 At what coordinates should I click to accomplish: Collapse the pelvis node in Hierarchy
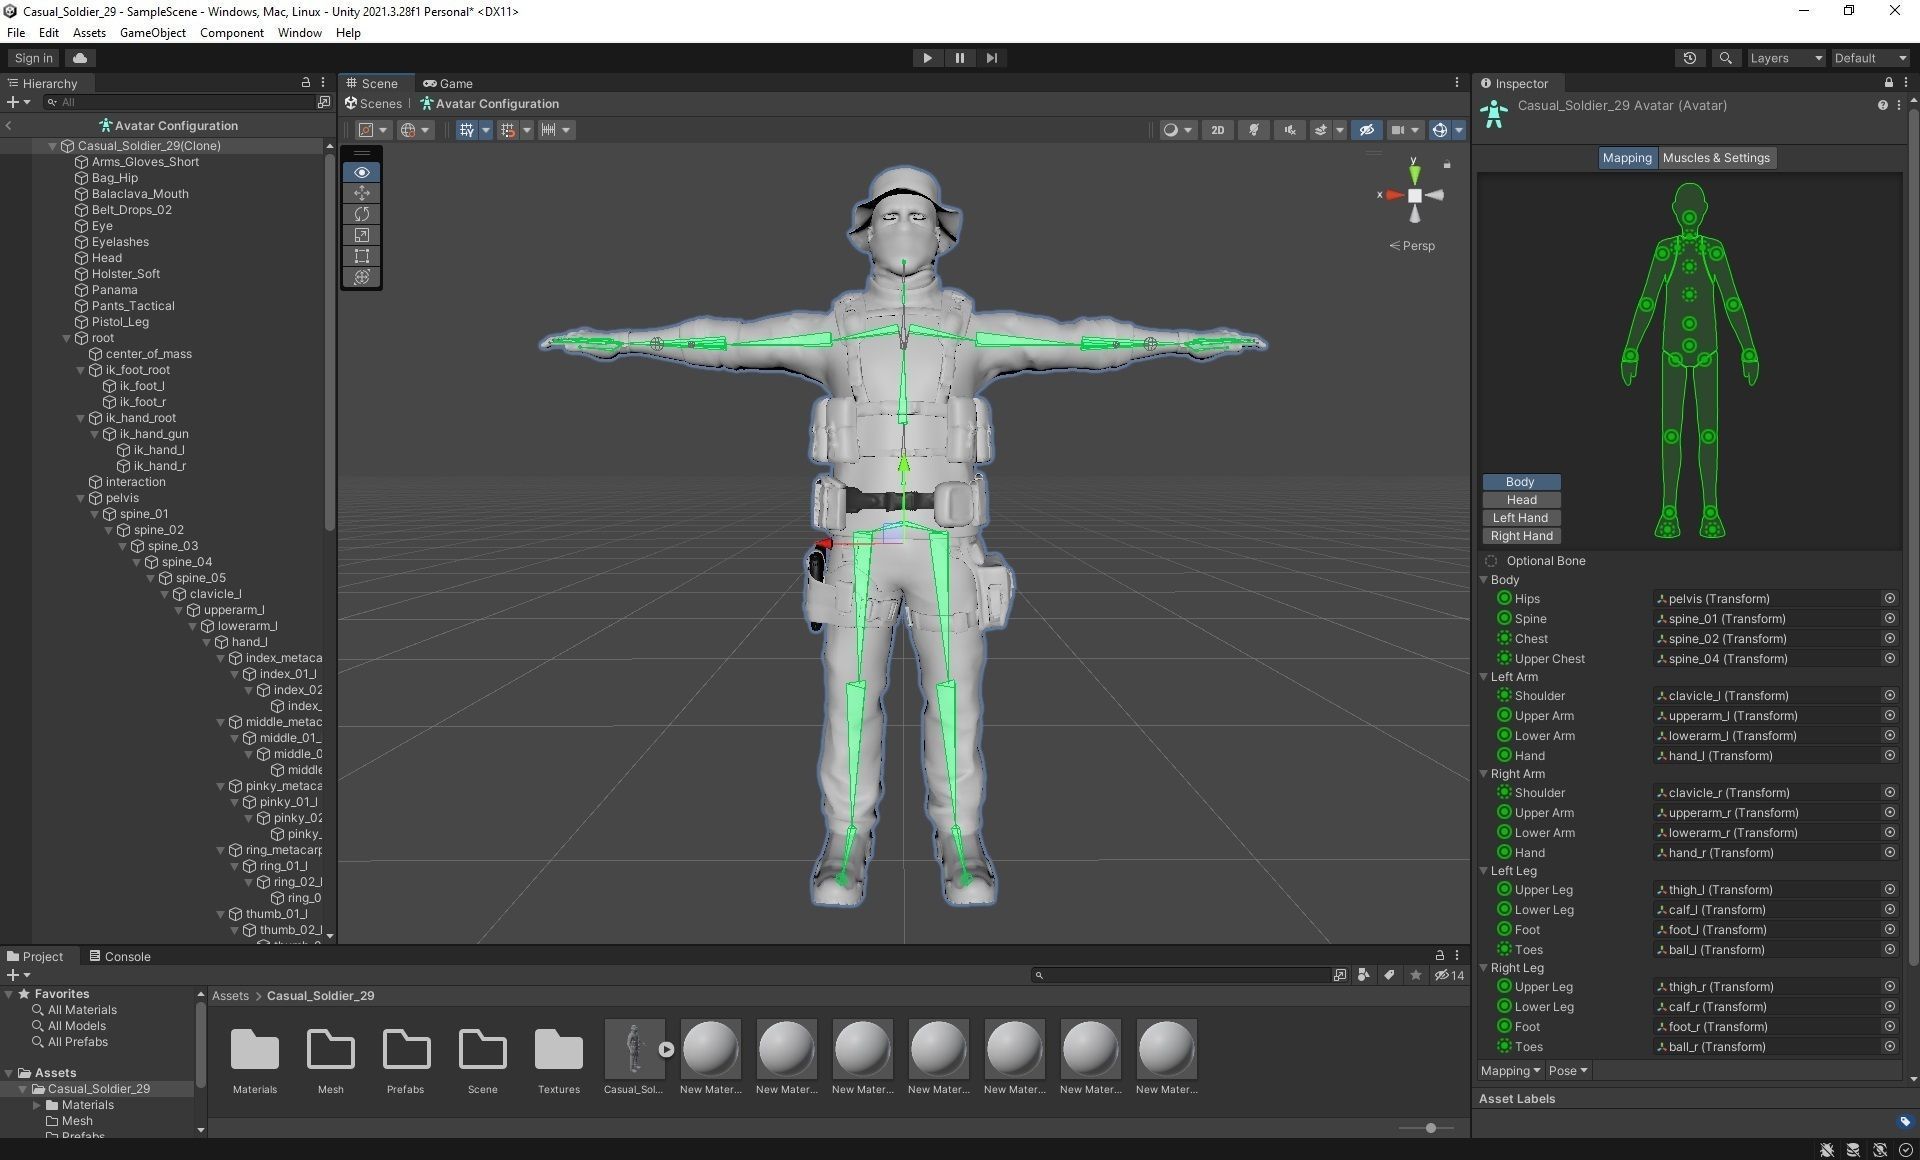81,498
